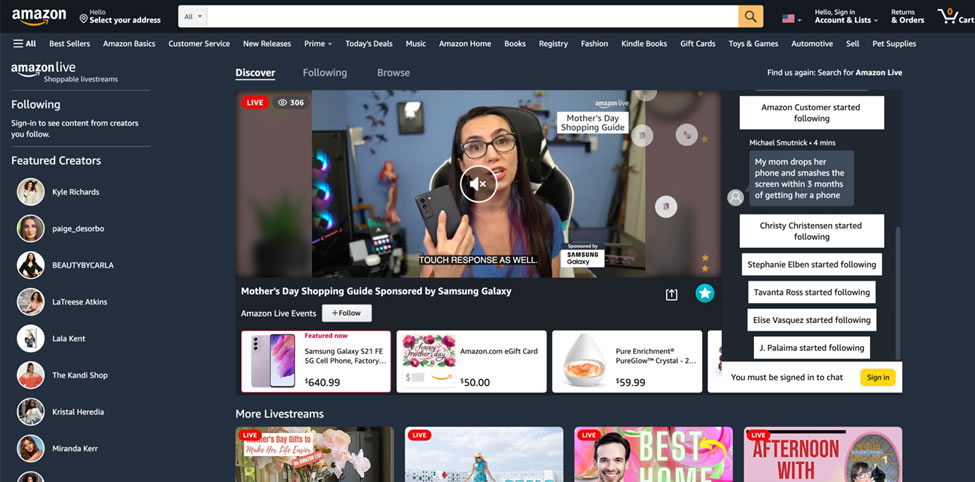Switch to the Discover tab
The height and width of the screenshot is (482, 975).
point(255,73)
